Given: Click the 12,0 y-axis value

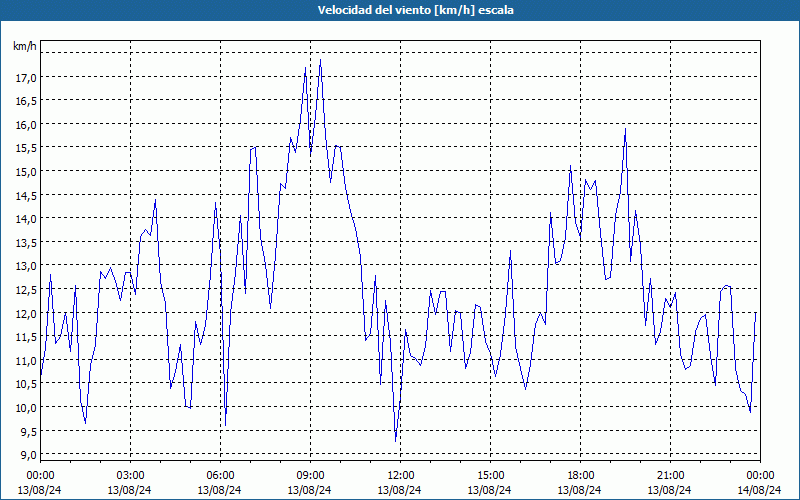Looking at the screenshot, I should 27,313.
